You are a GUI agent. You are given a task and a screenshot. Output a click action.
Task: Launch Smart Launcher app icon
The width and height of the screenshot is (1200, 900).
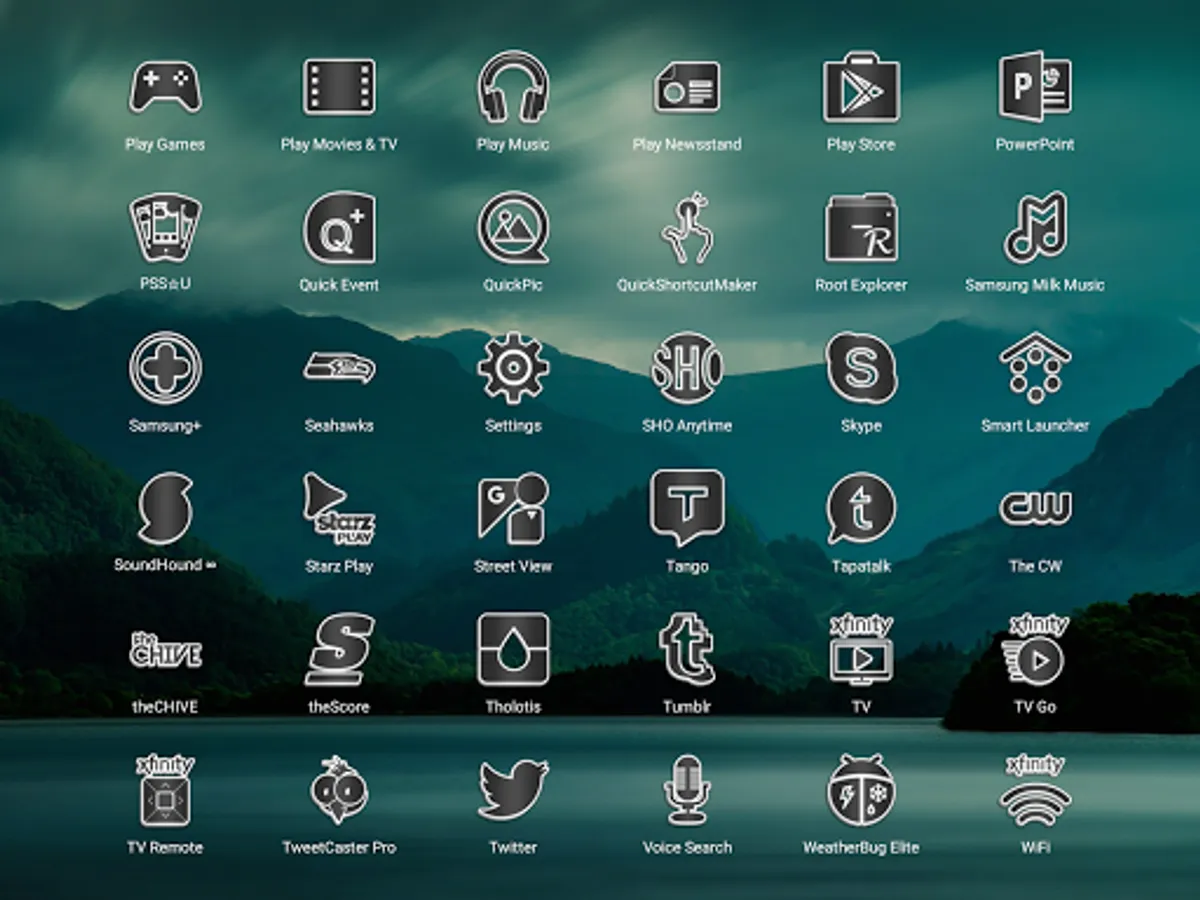(x=1035, y=368)
